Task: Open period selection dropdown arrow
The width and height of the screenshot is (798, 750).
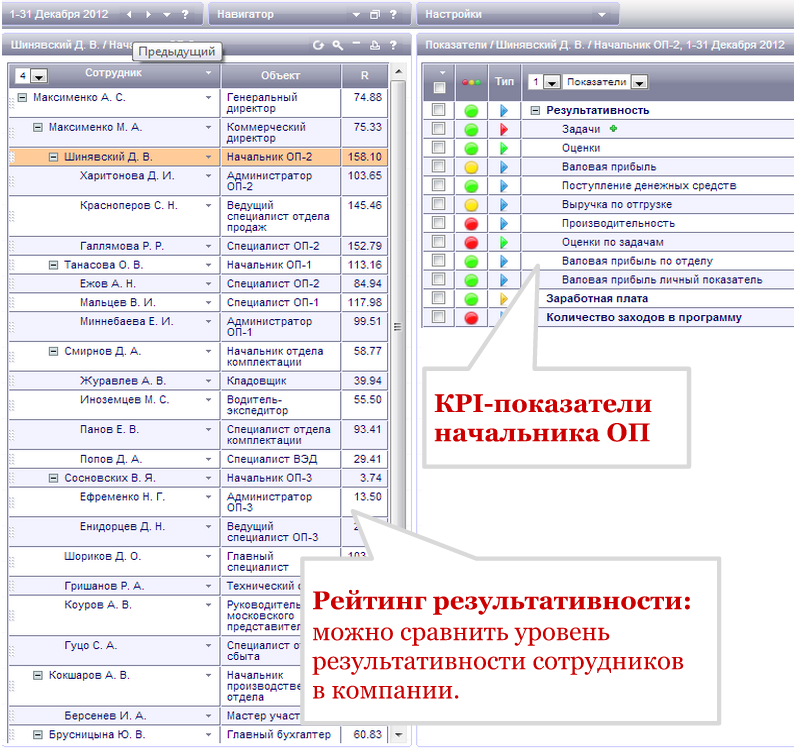Action: coord(166,15)
